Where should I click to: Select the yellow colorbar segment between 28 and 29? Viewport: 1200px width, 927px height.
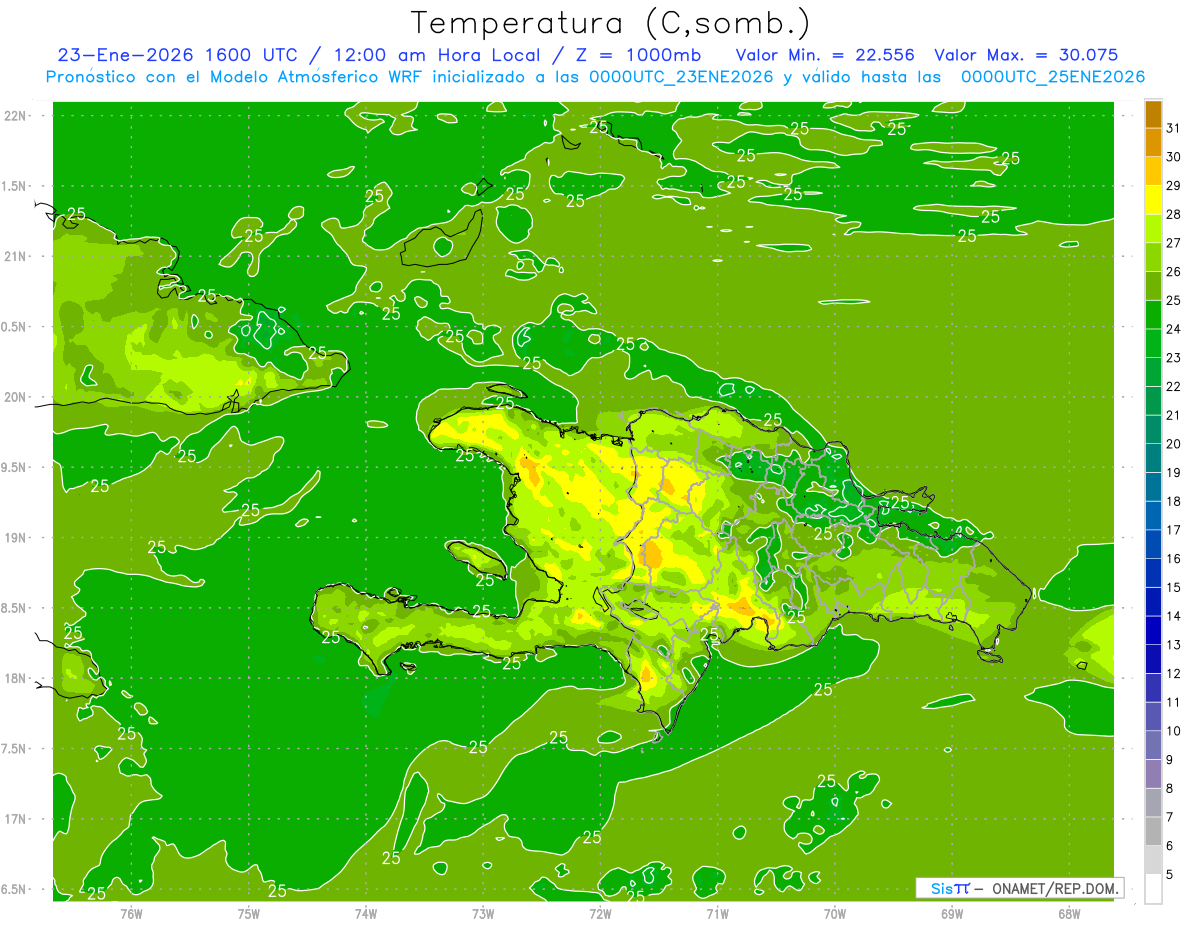pos(1153,200)
